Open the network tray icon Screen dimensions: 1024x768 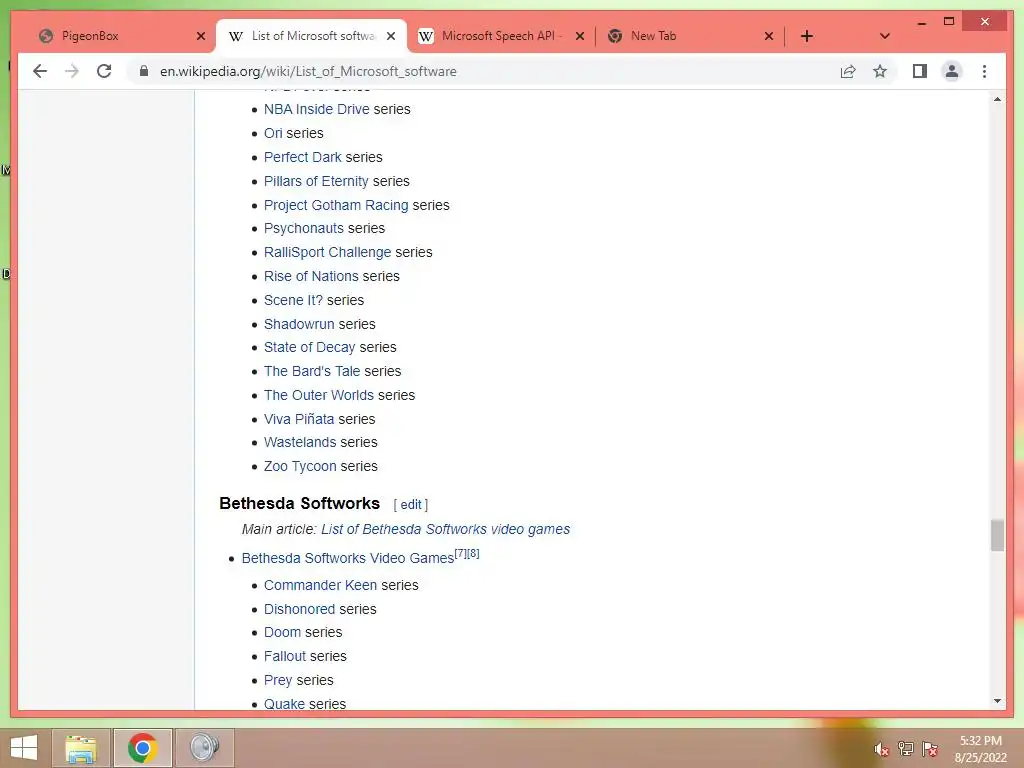tap(906, 749)
